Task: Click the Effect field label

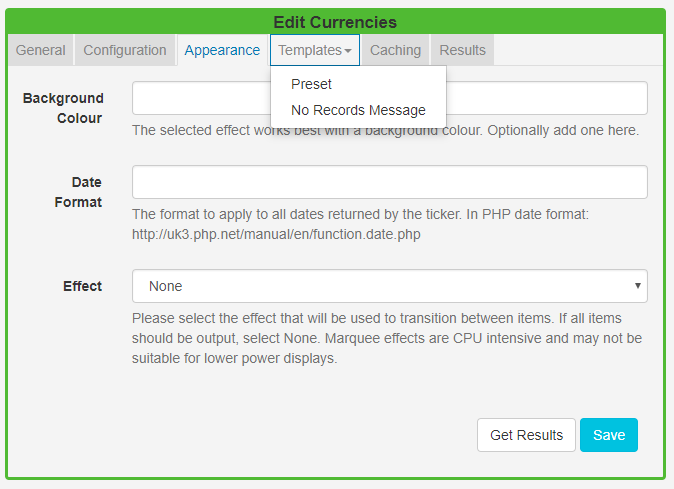Action: tap(82, 286)
